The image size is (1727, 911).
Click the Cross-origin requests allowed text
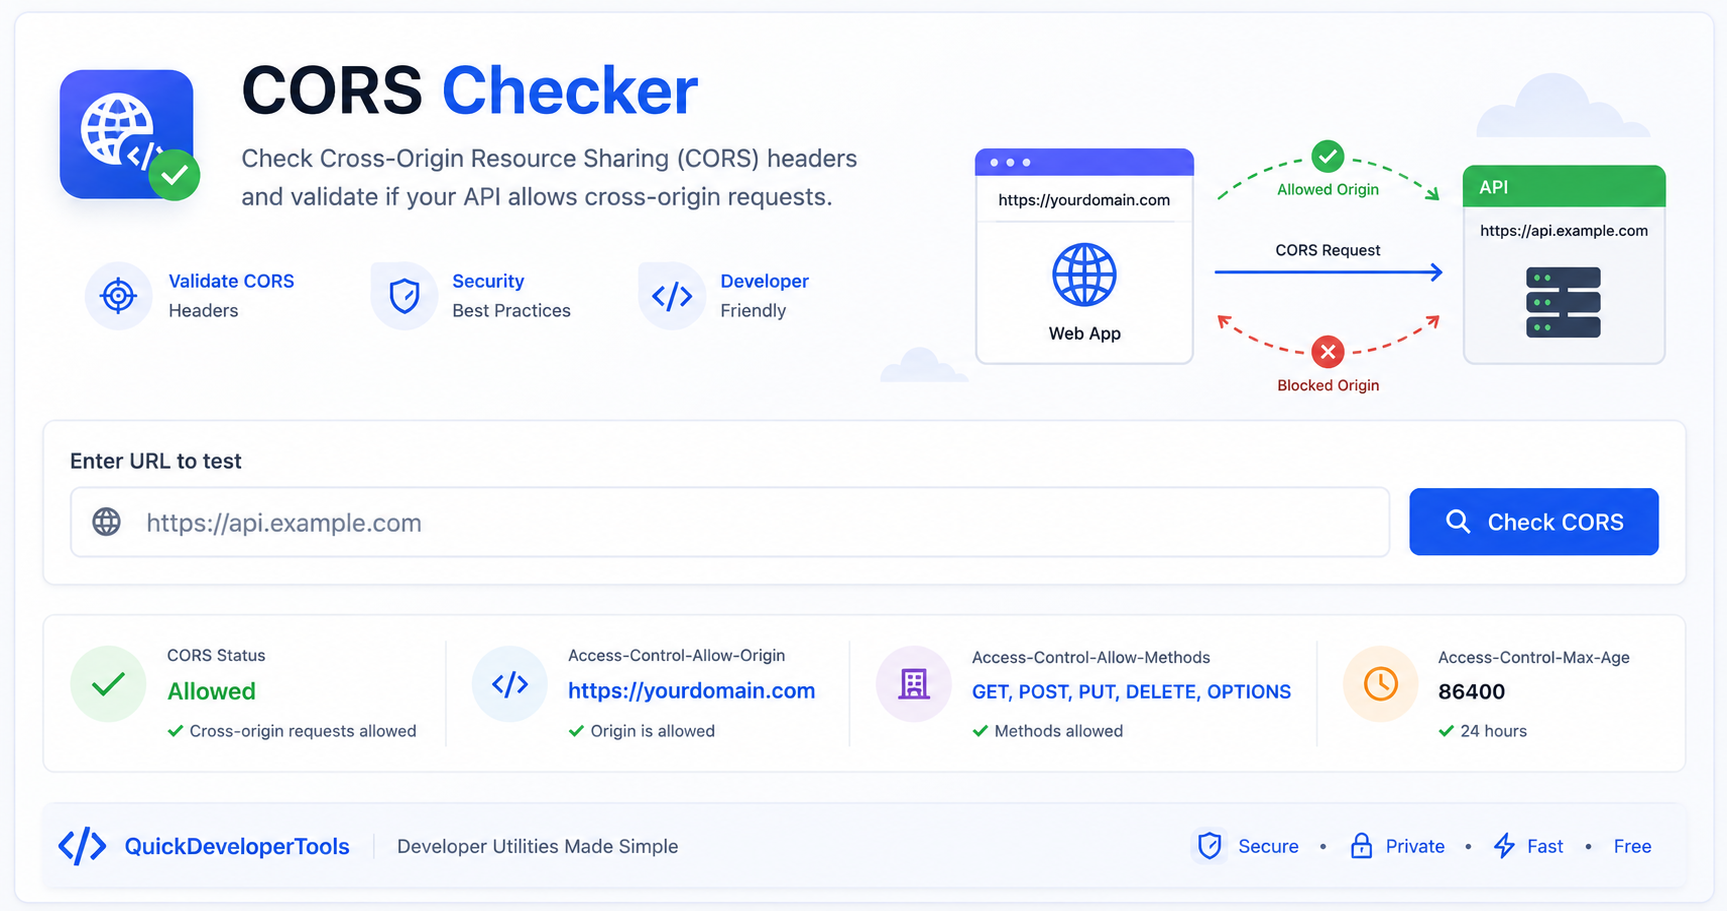pos(303,731)
